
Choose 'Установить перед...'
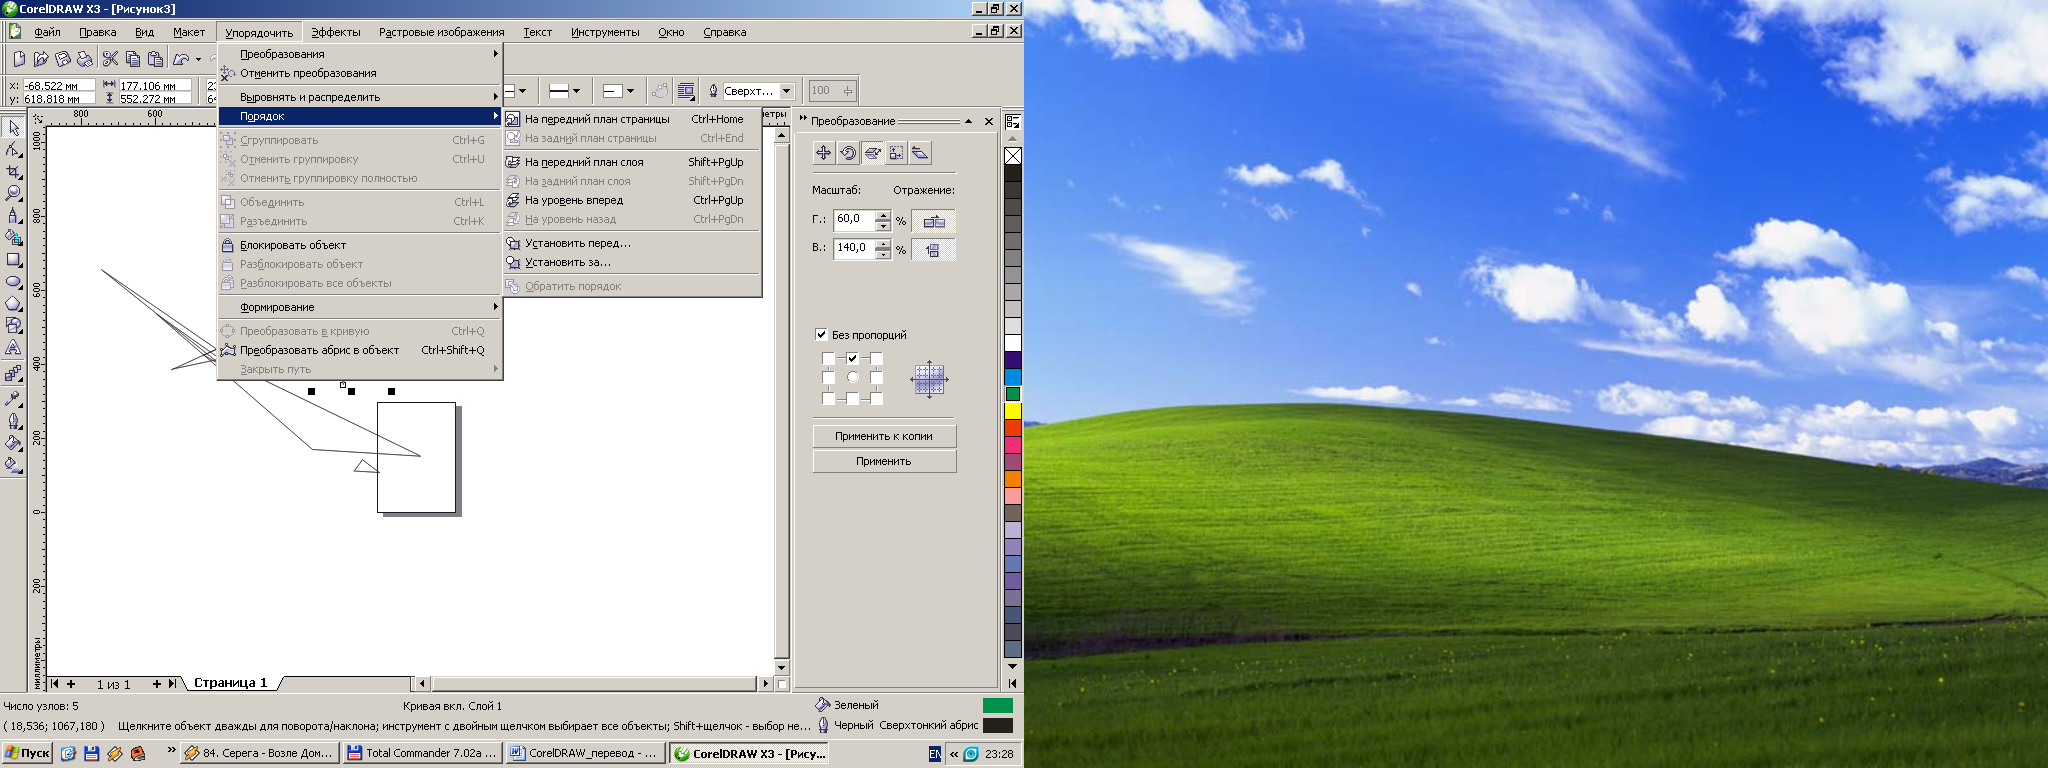click(x=632, y=243)
